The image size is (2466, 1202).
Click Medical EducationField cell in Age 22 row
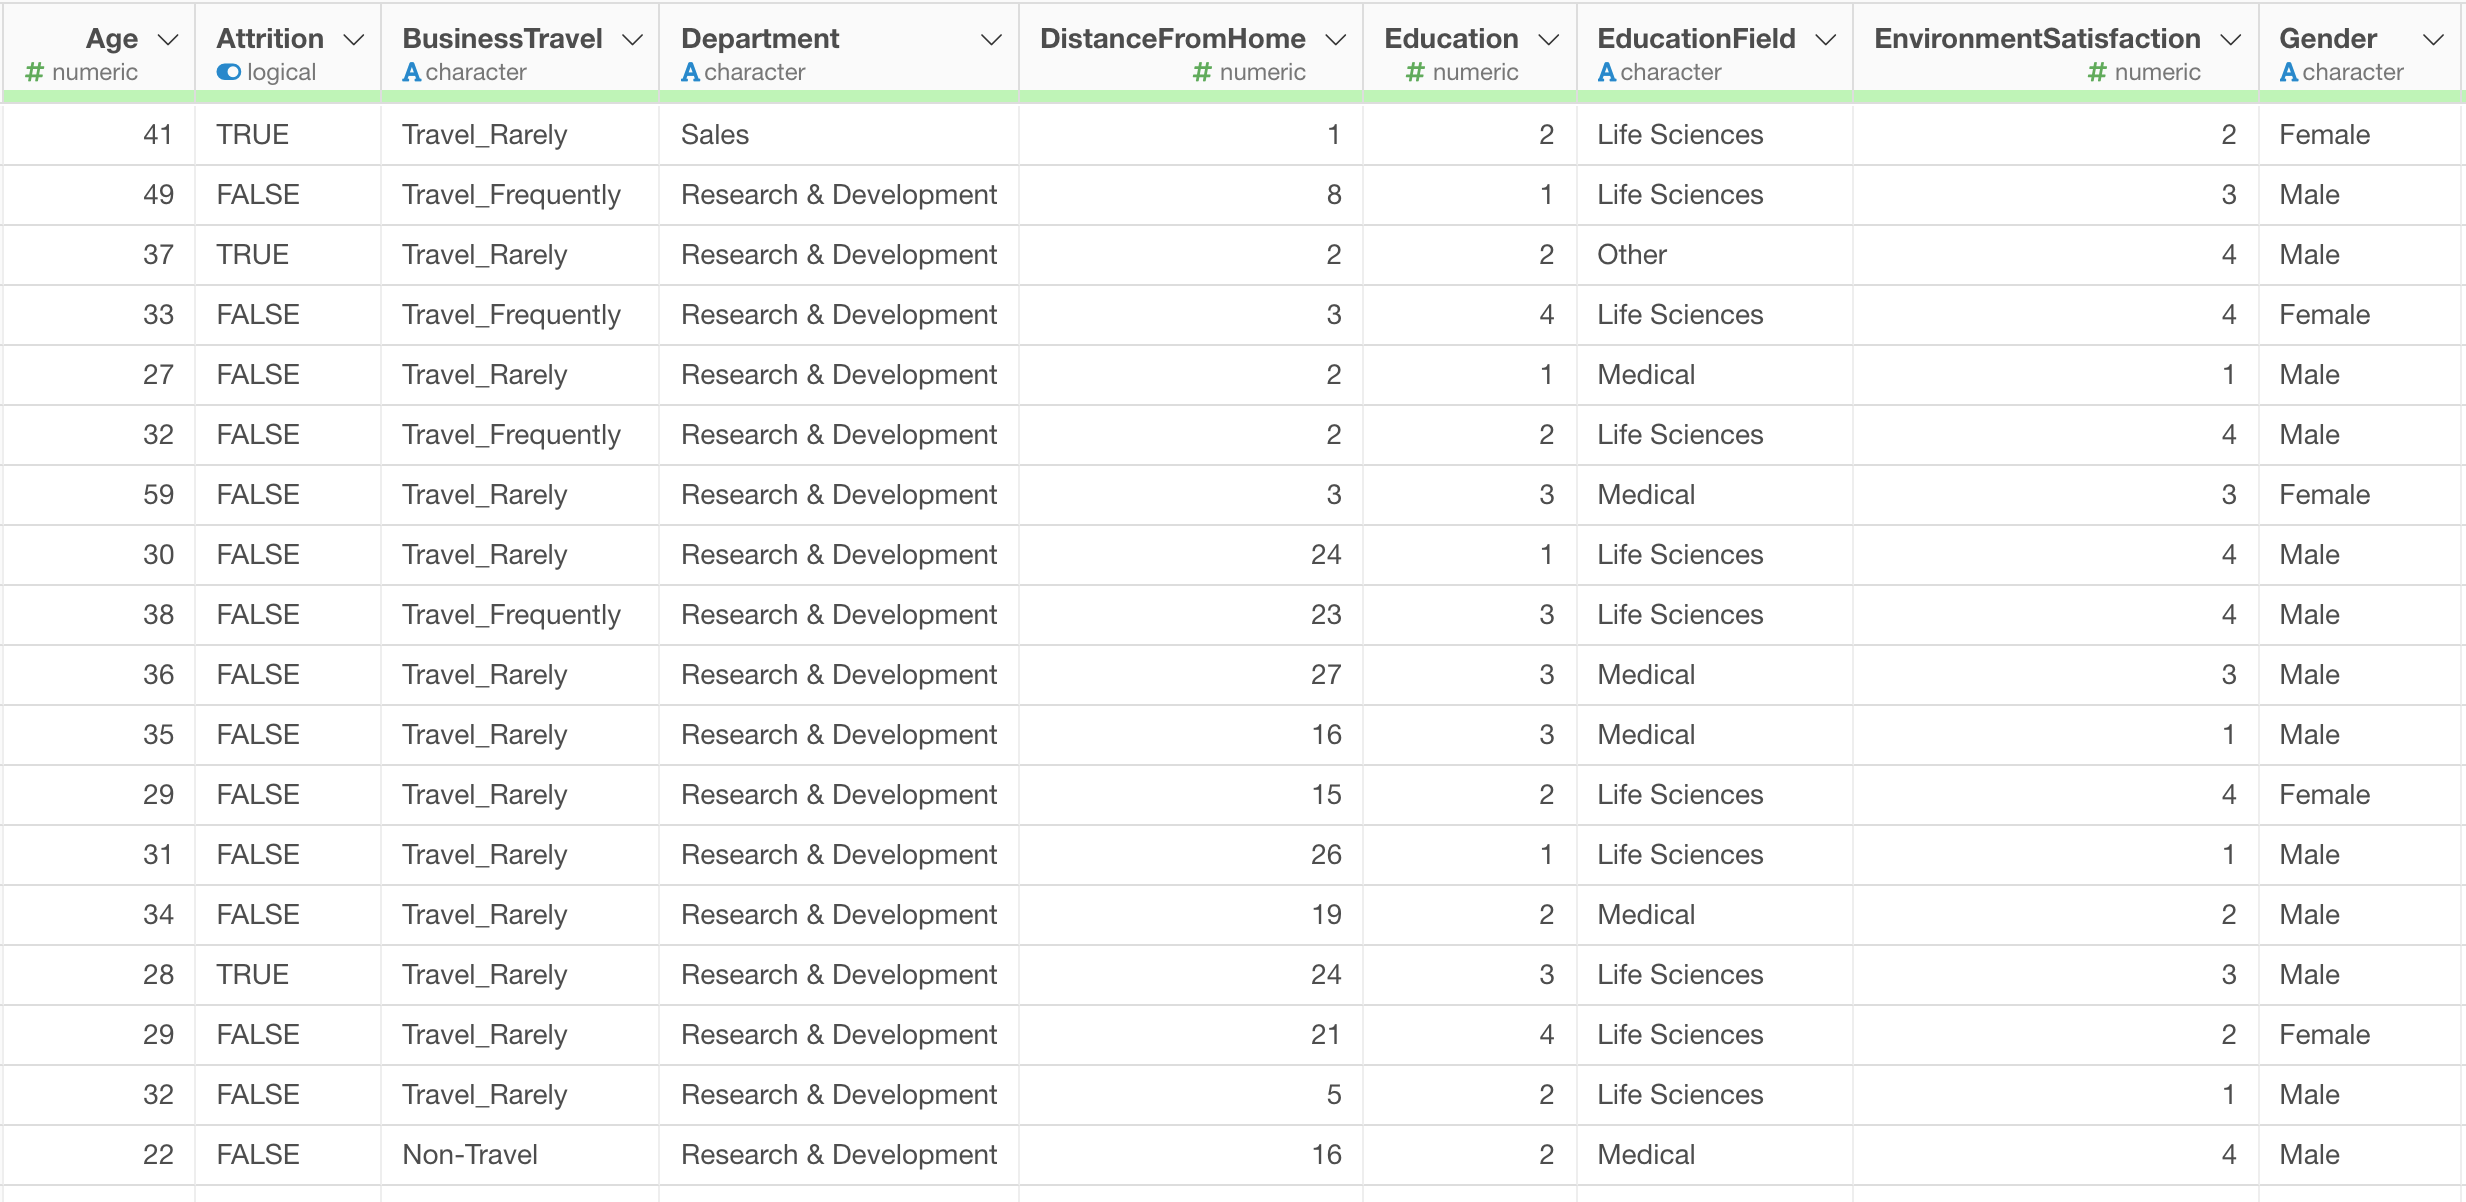coord(1715,1155)
